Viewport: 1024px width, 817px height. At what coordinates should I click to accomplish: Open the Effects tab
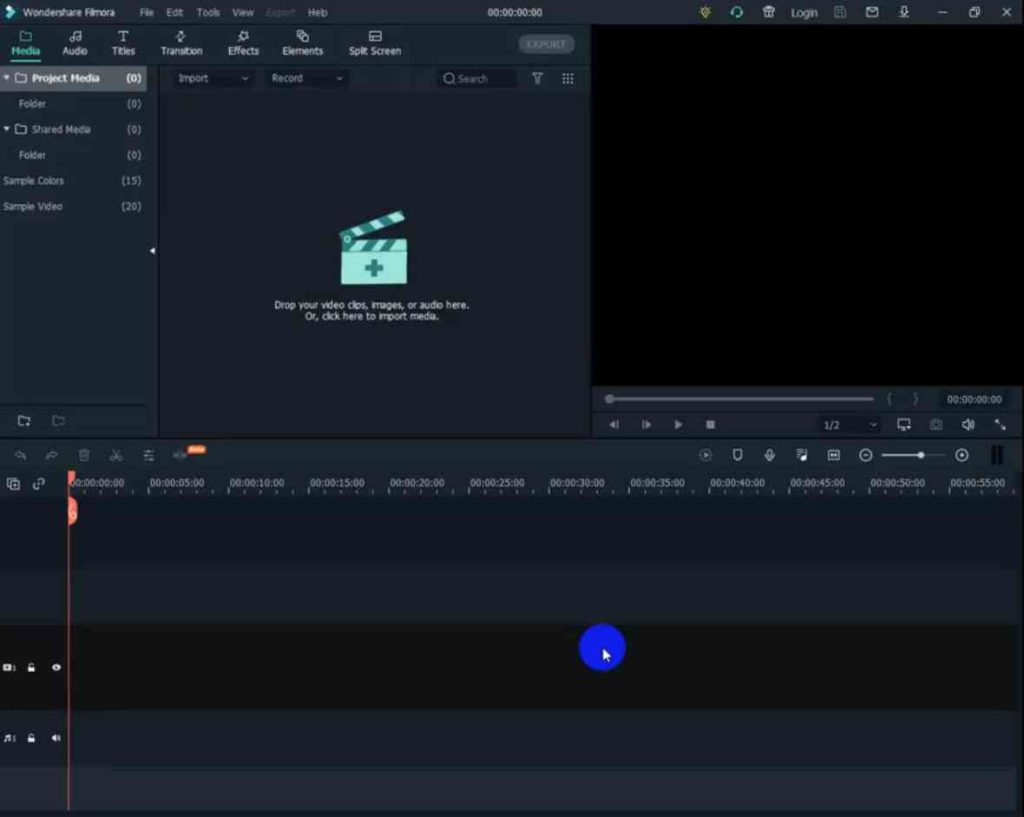[243, 43]
